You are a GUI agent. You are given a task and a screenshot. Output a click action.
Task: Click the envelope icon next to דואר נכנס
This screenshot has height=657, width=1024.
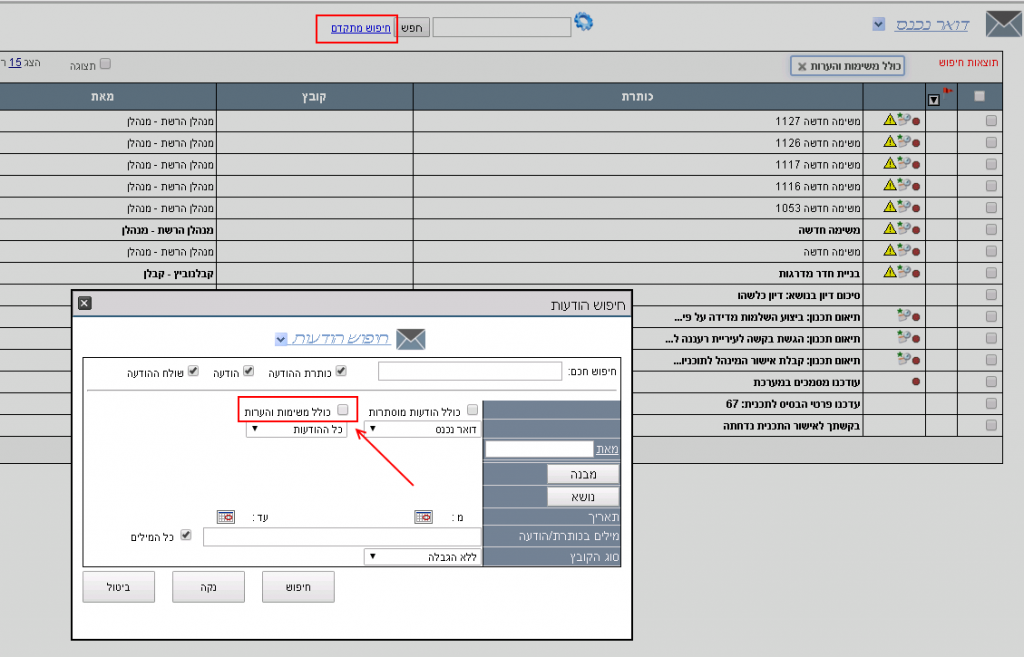coord(1002,24)
